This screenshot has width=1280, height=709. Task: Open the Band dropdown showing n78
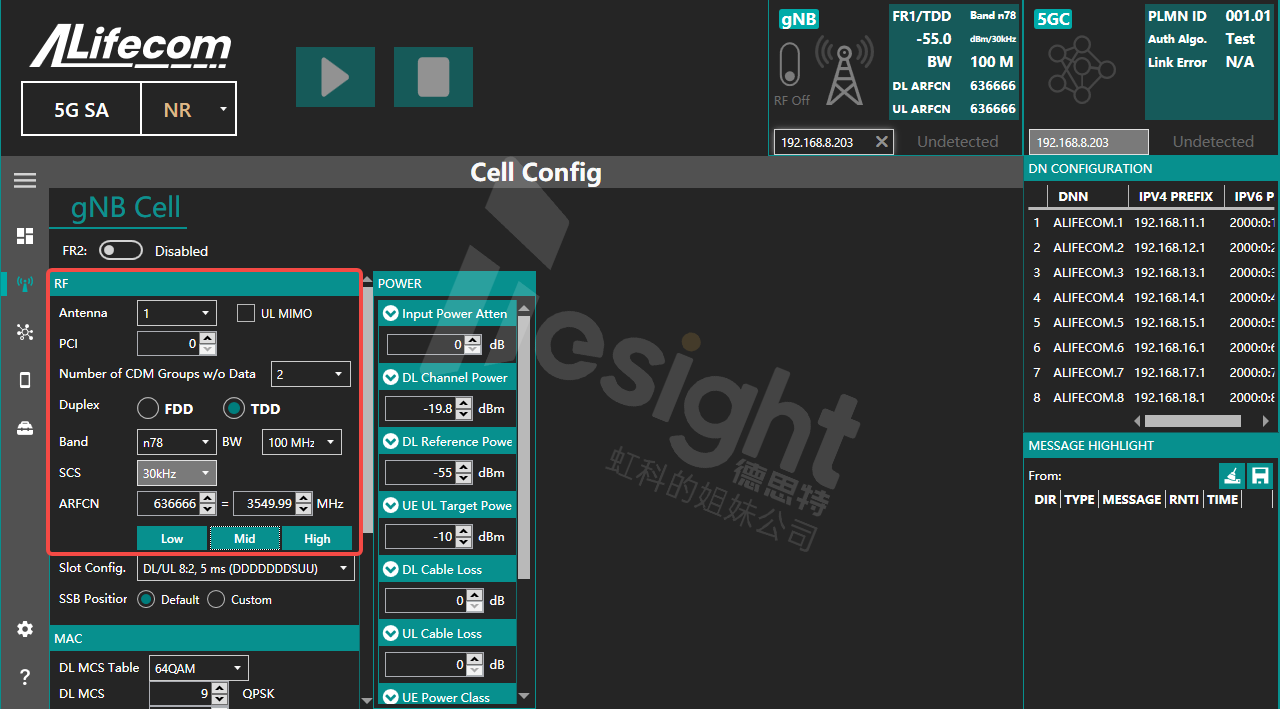pyautogui.click(x=176, y=441)
